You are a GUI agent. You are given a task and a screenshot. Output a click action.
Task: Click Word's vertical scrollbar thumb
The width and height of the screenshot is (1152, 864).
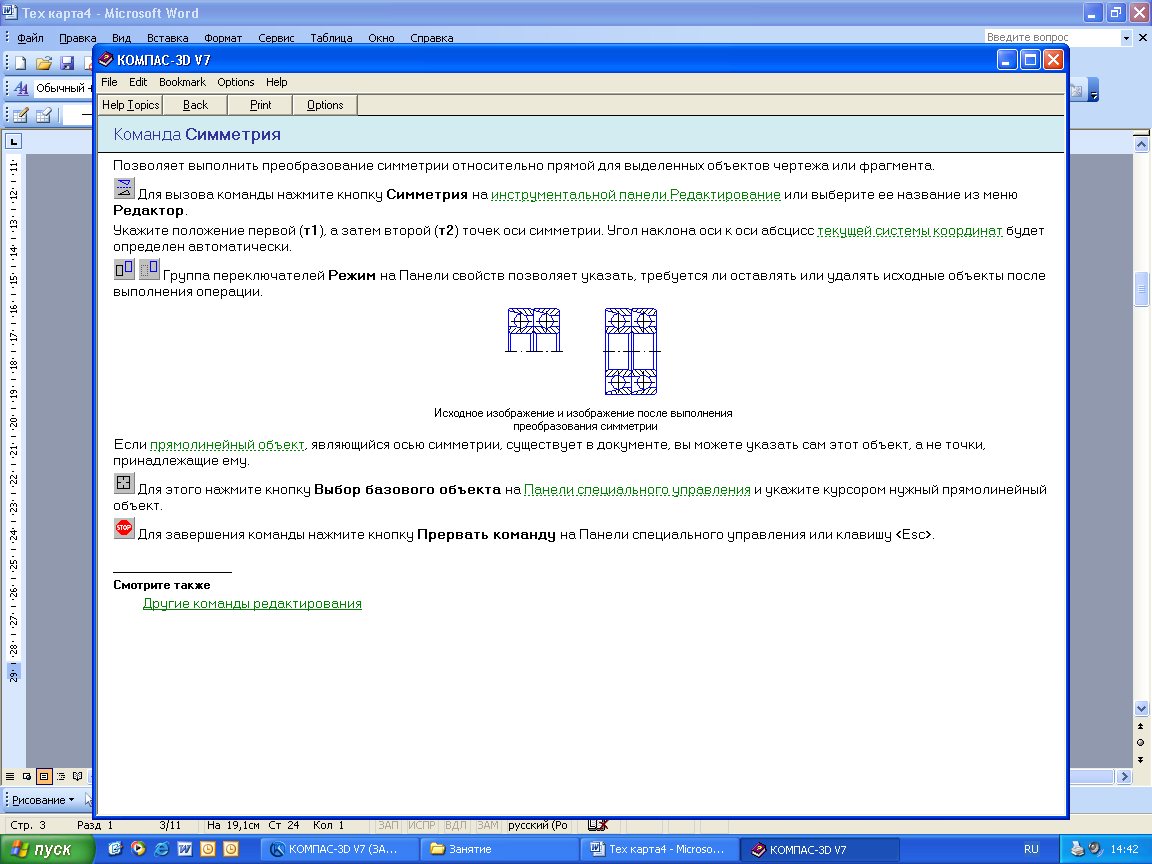tap(1141, 289)
